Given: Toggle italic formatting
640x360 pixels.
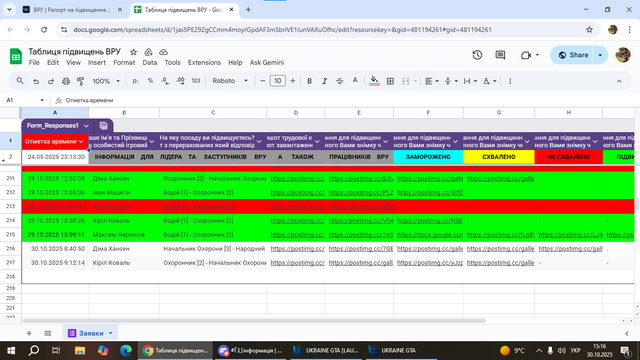Looking at the screenshot, I should click(324, 81).
